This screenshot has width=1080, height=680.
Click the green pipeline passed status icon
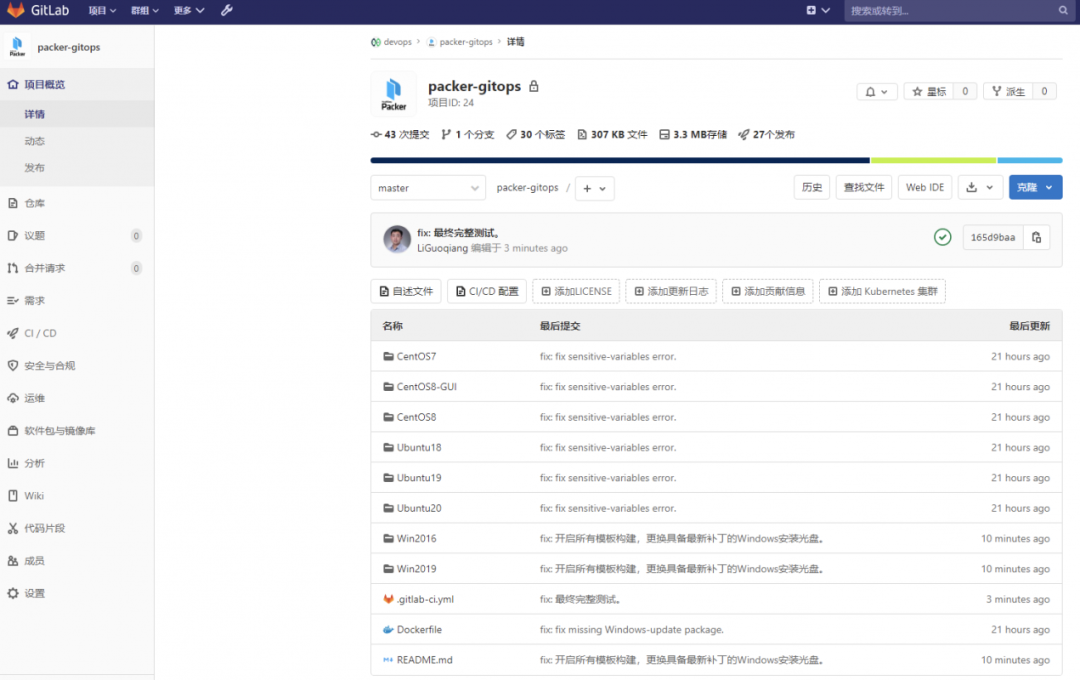pyautogui.click(x=942, y=237)
